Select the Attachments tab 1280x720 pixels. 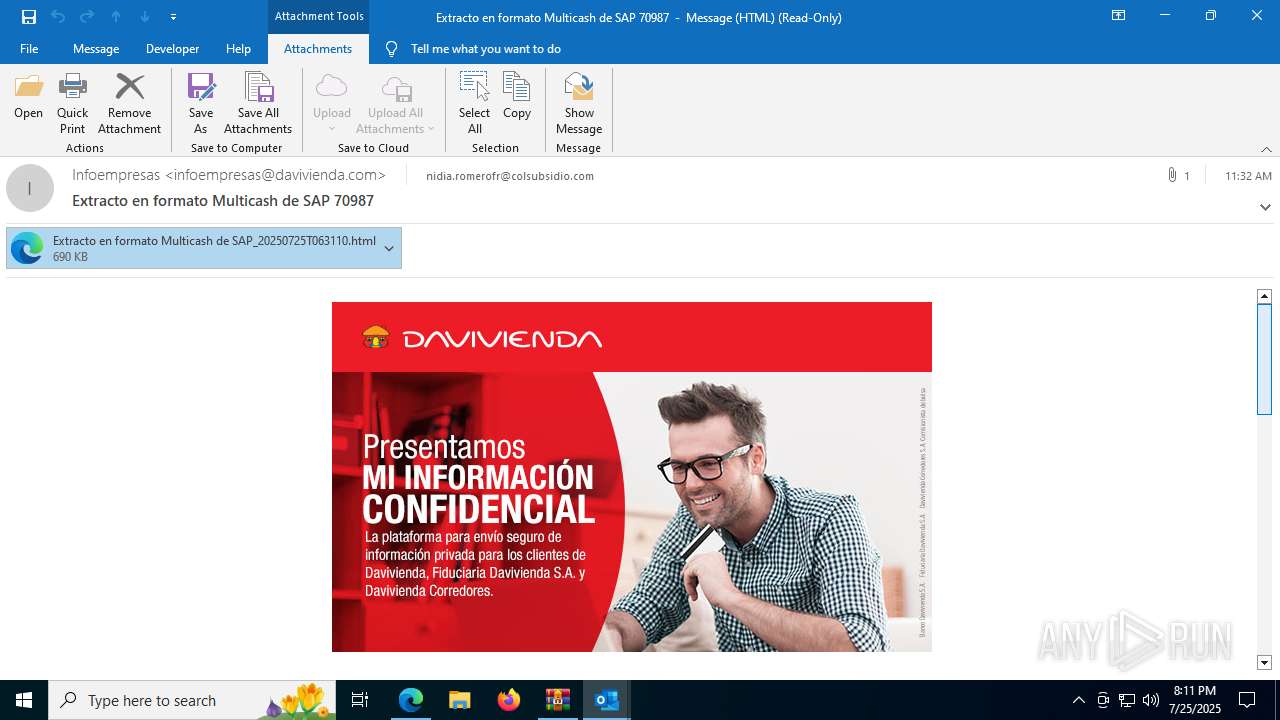coord(318,49)
